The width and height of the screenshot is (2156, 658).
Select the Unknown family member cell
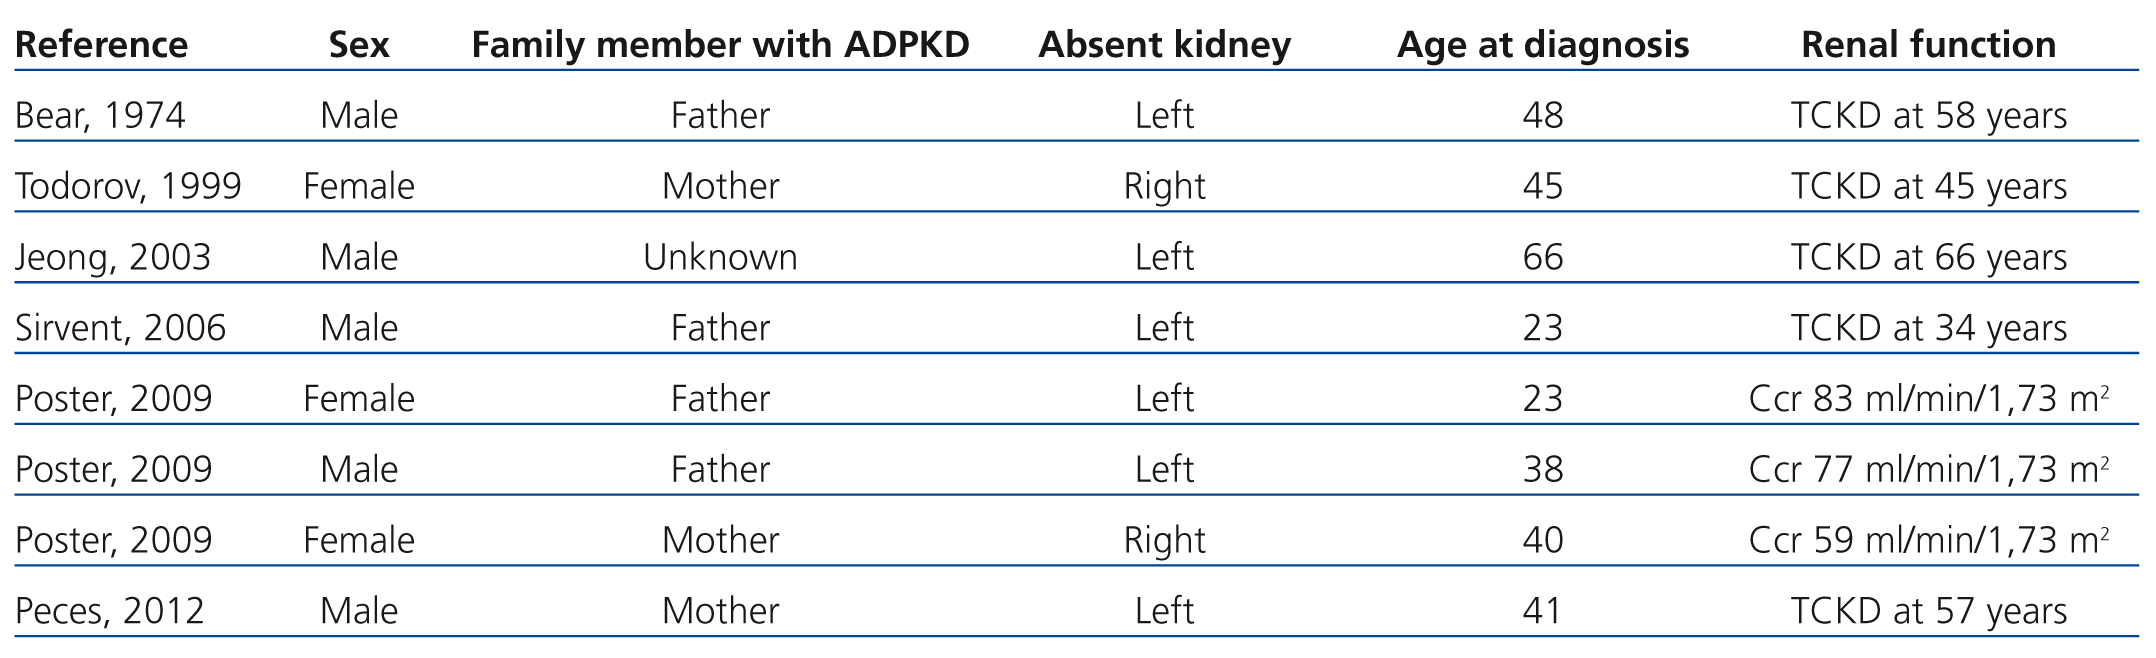pyautogui.click(x=720, y=258)
